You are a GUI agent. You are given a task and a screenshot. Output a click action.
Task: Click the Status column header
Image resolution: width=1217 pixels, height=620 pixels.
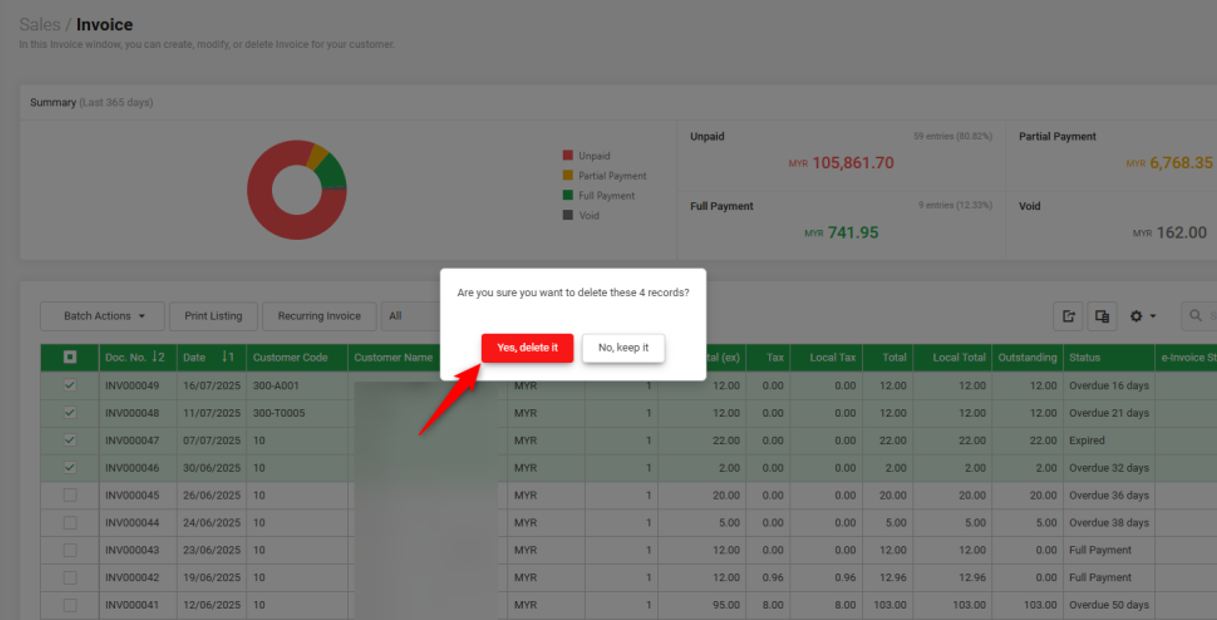pyautogui.click(x=1107, y=357)
